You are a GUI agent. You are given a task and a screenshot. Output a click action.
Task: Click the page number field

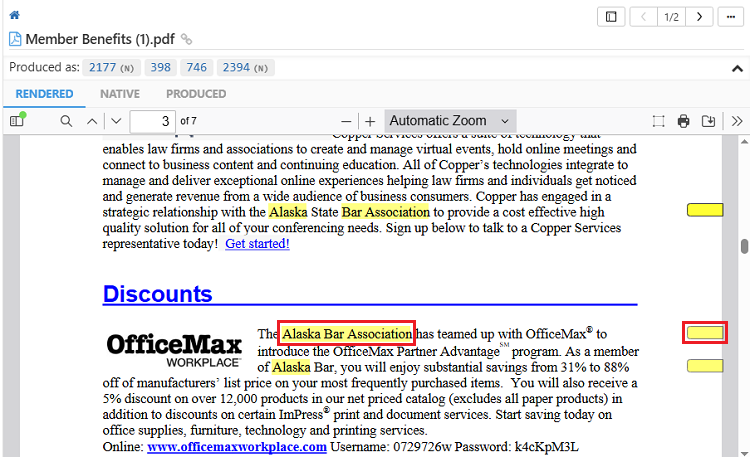coord(153,121)
